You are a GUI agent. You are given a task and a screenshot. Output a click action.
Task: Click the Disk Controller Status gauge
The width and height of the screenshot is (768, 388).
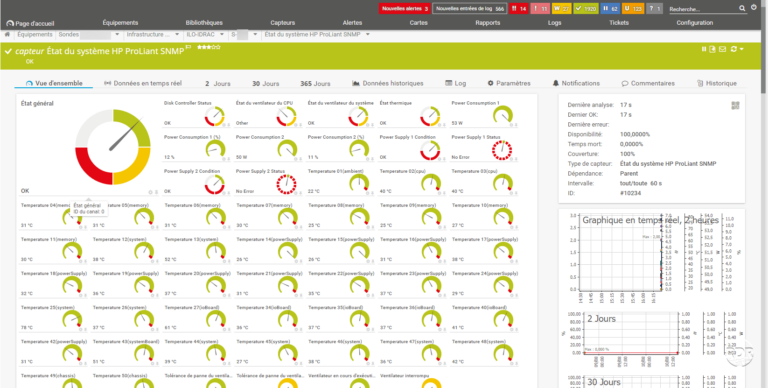pyautogui.click(x=215, y=117)
